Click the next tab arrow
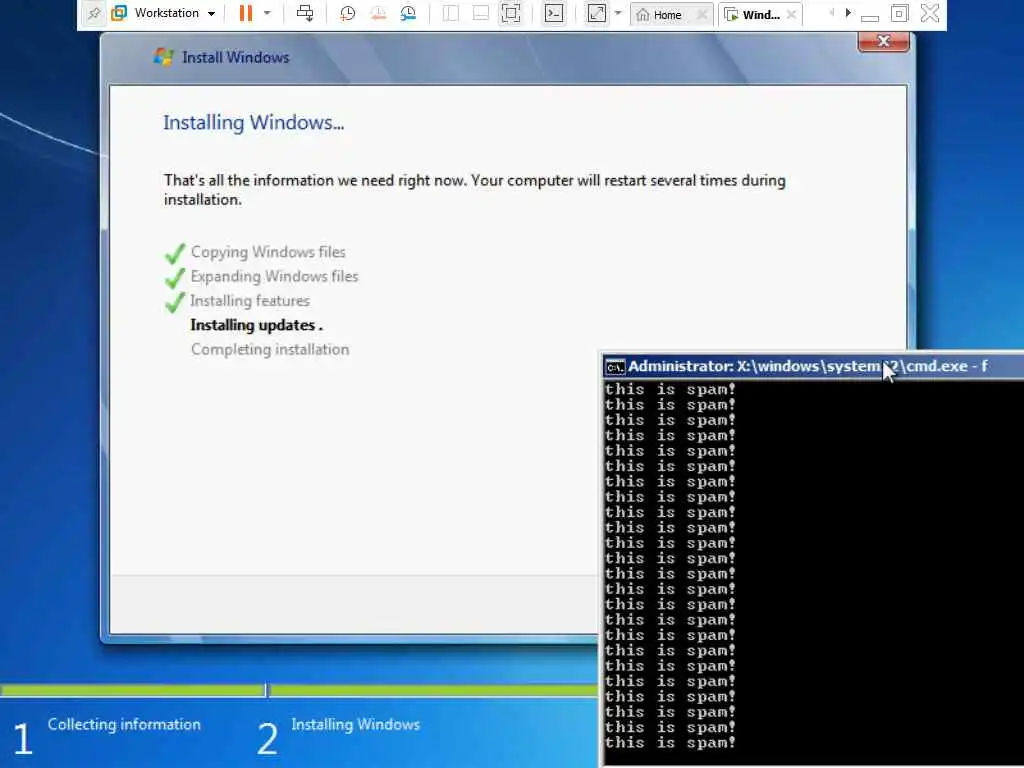The width and height of the screenshot is (1024, 768). (x=848, y=12)
